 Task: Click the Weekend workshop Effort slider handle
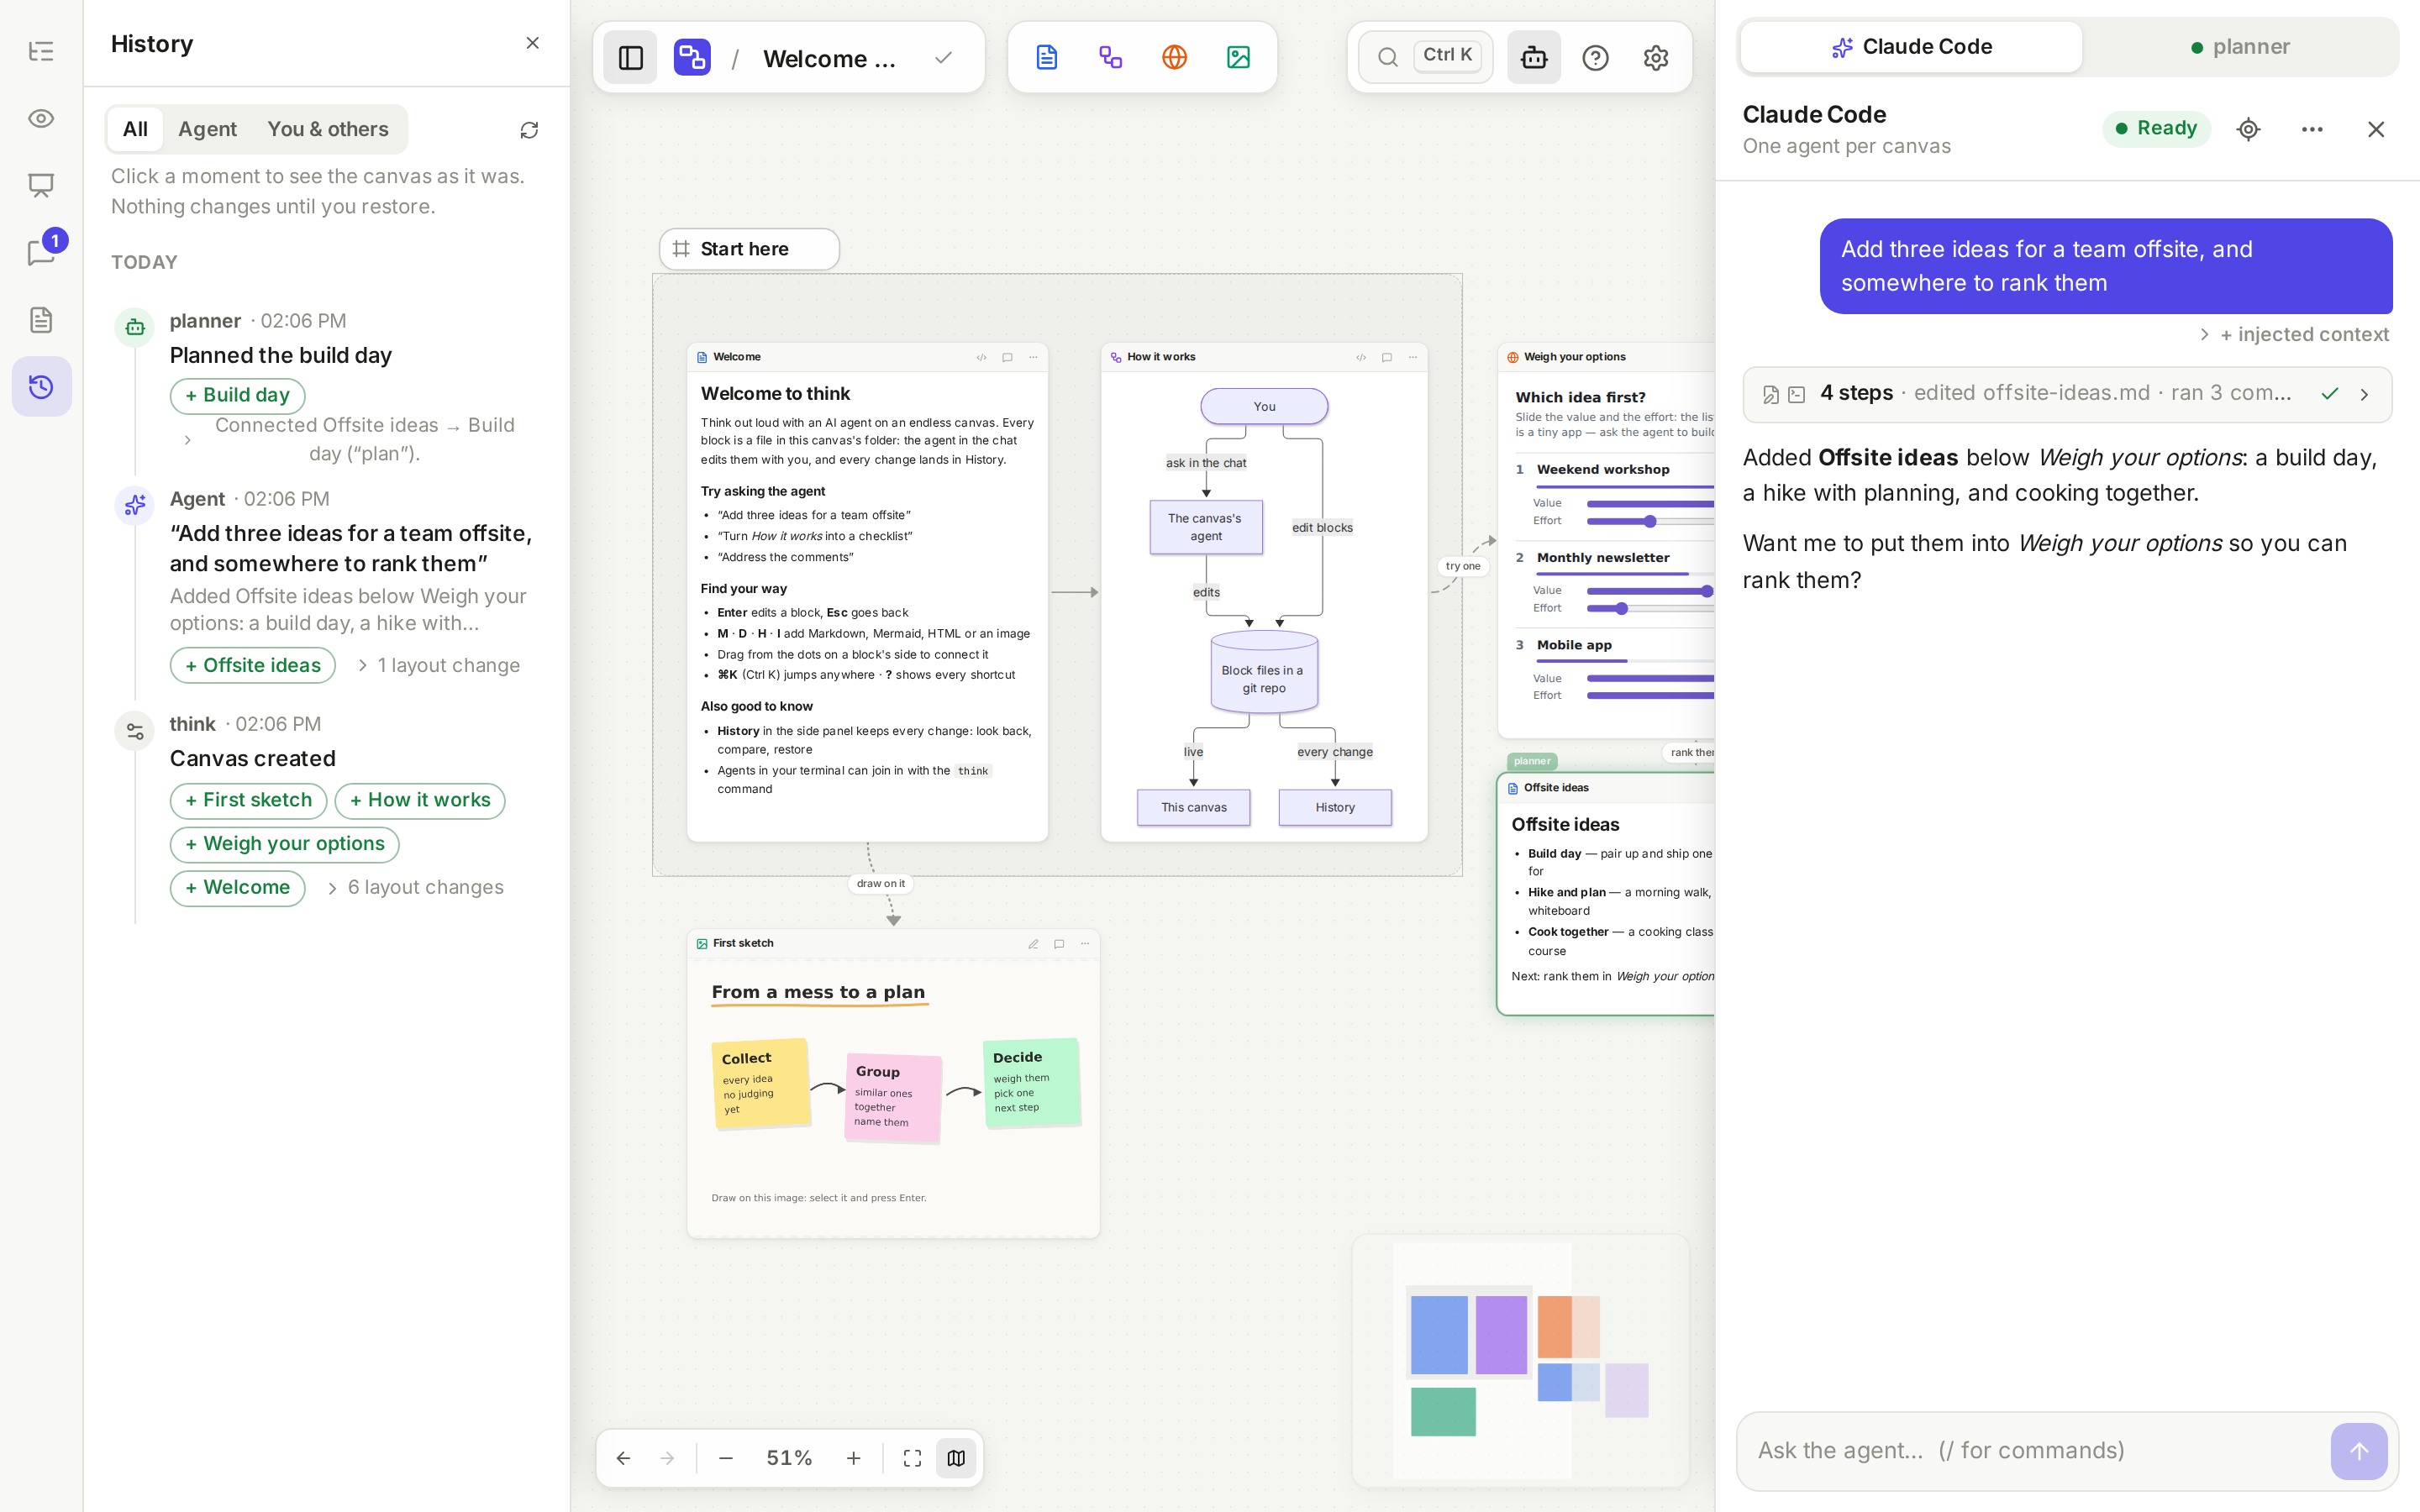point(1650,521)
